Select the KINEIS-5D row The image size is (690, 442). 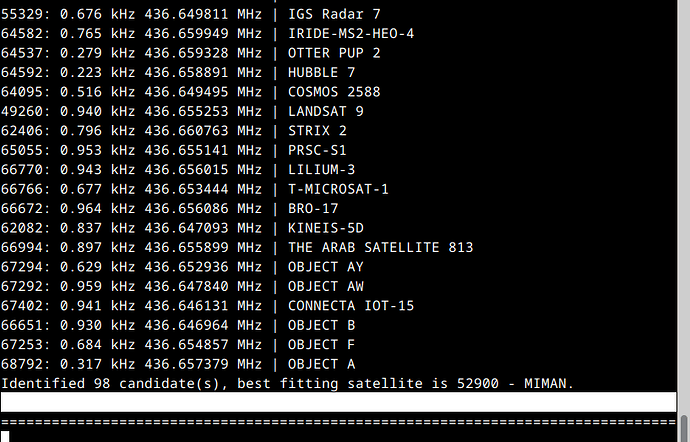tap(182, 228)
